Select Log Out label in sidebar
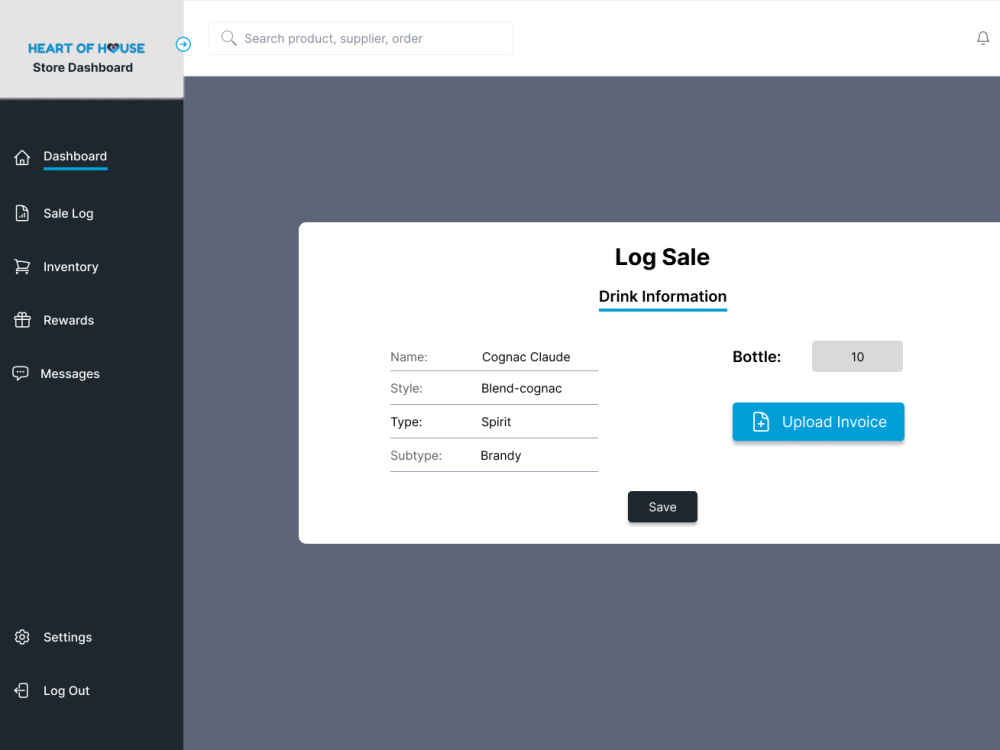Viewport: 1000px width, 750px height. click(66, 691)
